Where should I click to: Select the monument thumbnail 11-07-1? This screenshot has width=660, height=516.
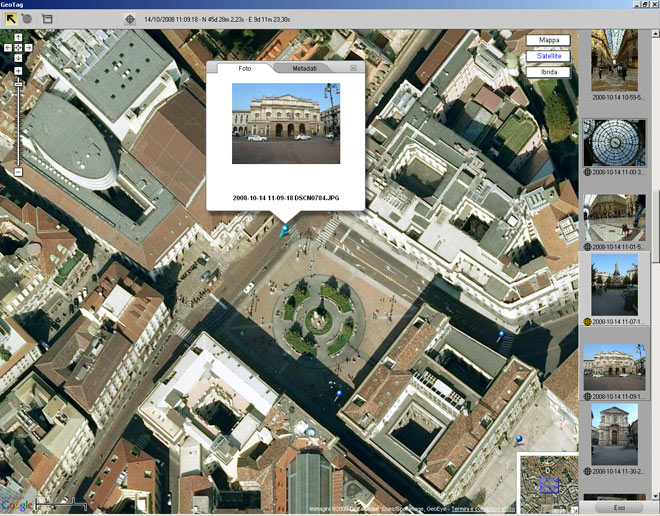pyautogui.click(x=615, y=285)
